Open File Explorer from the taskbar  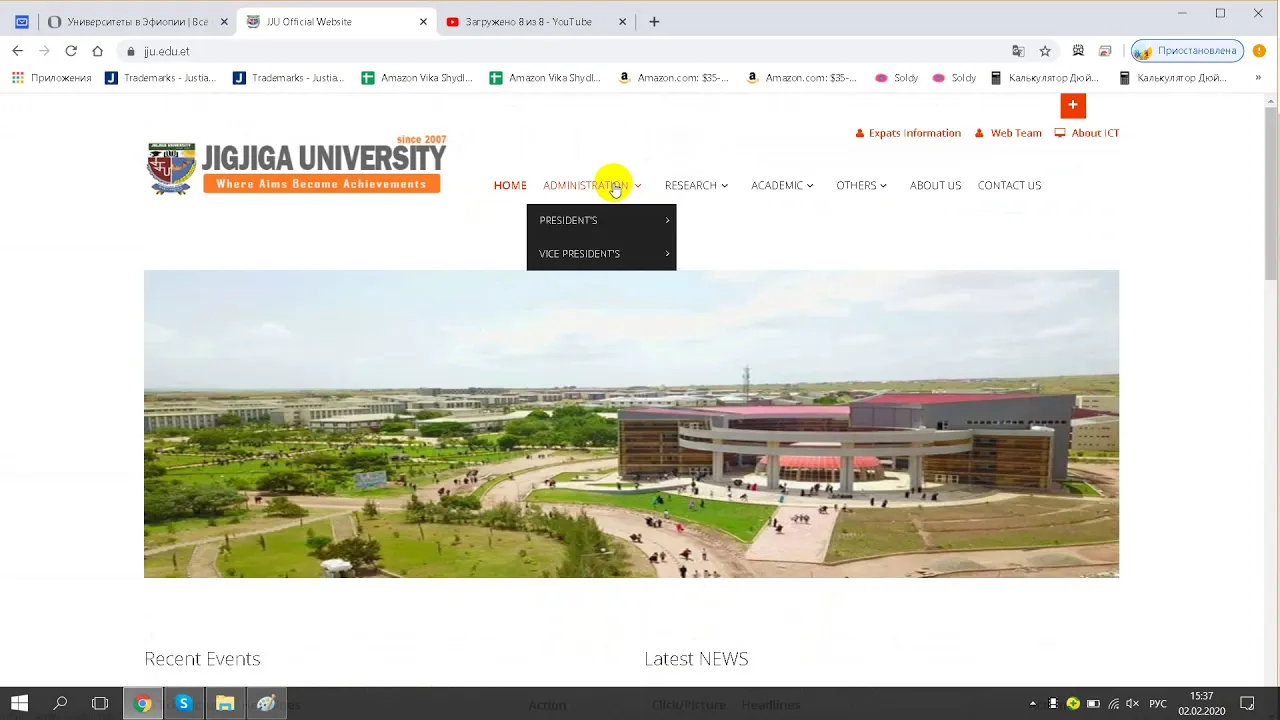click(225, 704)
